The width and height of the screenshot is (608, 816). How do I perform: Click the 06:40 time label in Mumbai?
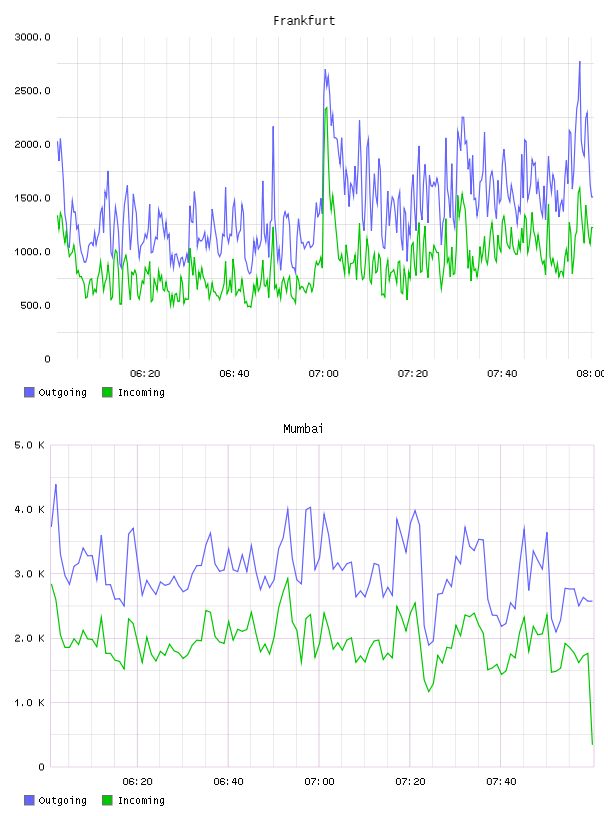point(228,782)
